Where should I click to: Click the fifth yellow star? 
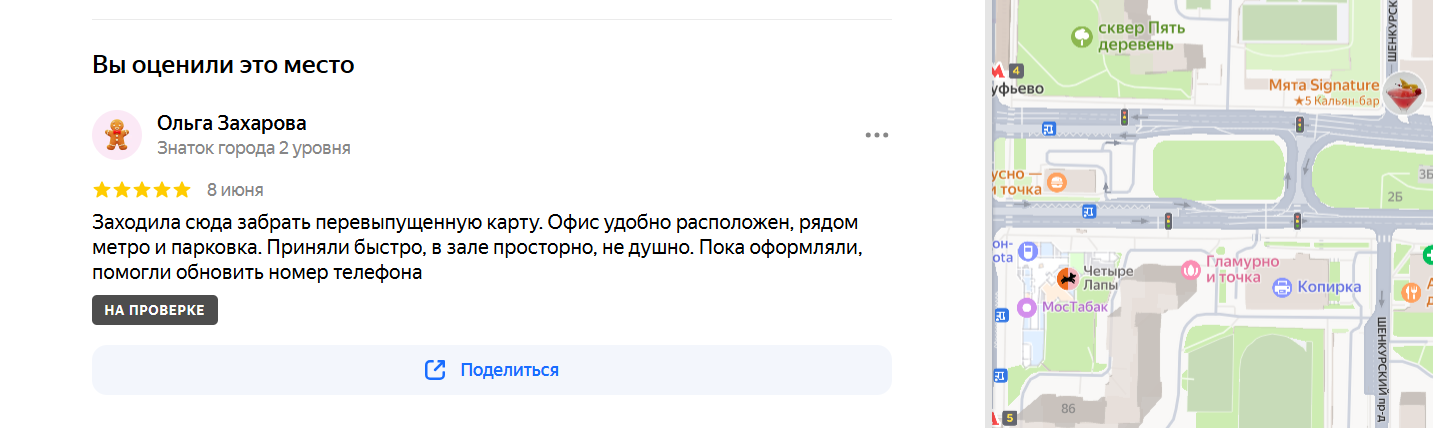tap(181, 190)
